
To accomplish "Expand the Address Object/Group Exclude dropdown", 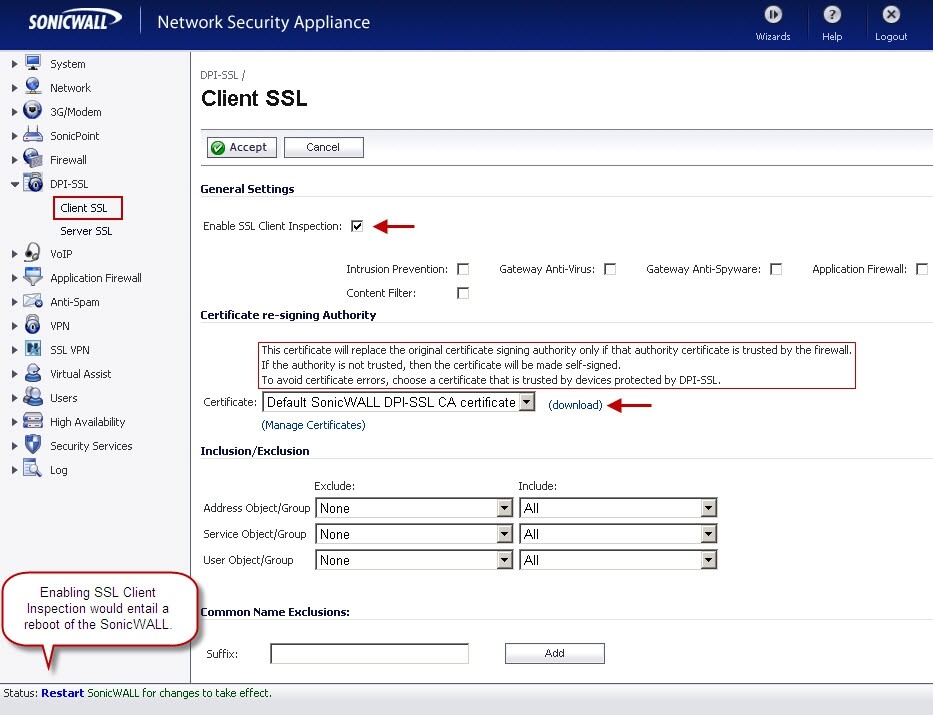I will [503, 507].
